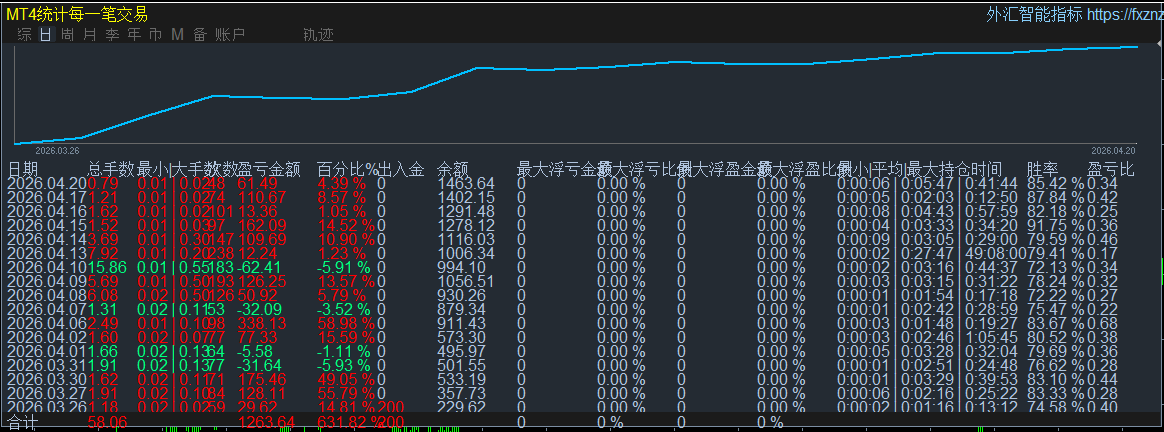Click win rate 91.75 %

[x=1056, y=226]
